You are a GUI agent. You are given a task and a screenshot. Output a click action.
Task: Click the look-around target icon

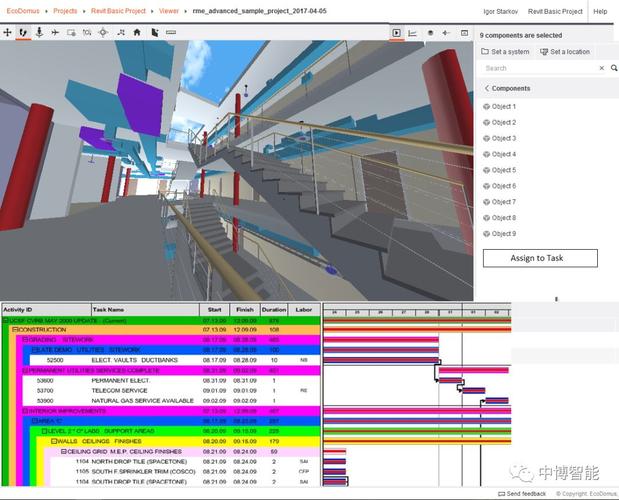click(103, 32)
